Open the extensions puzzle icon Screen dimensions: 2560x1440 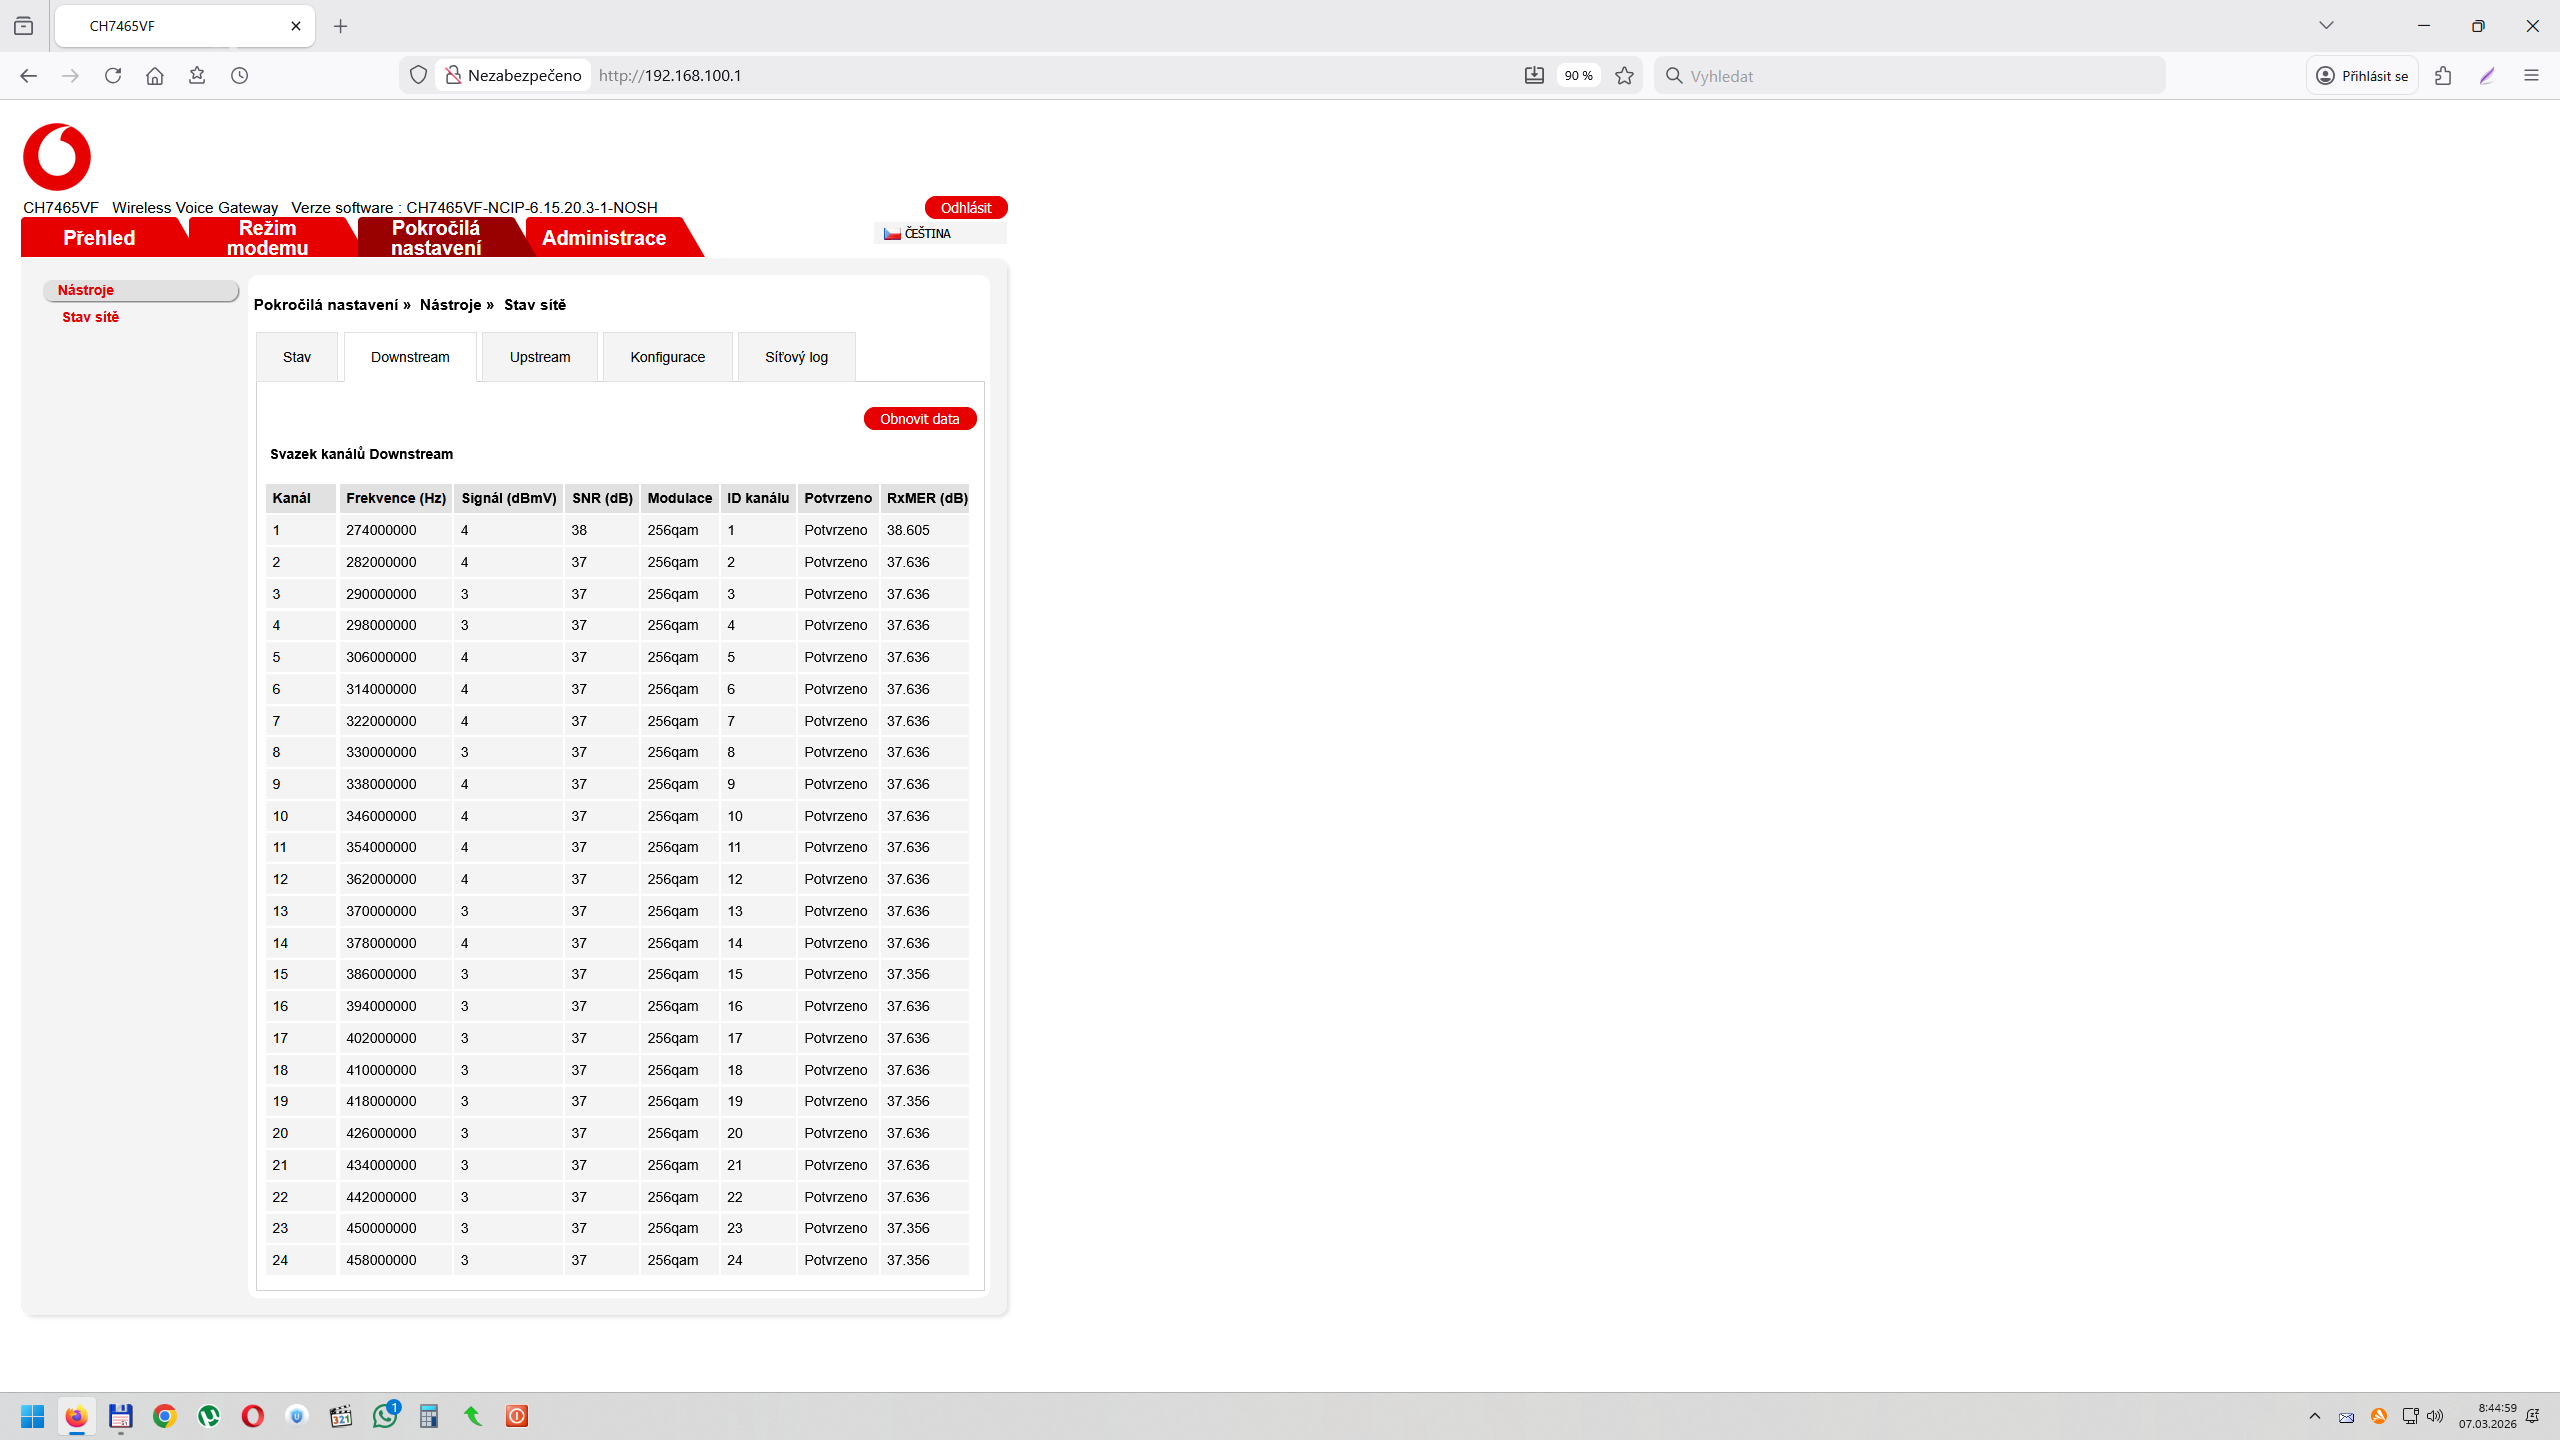coord(2443,75)
